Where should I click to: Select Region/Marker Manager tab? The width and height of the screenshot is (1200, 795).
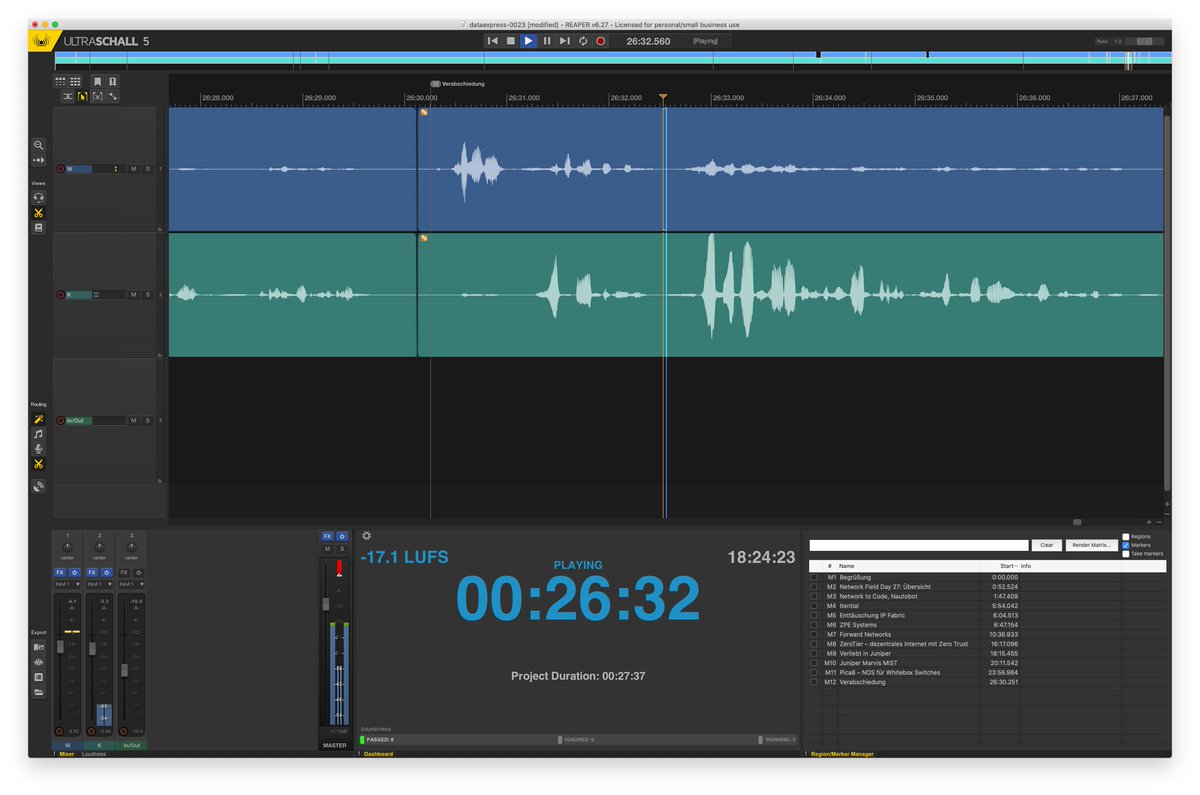pyautogui.click(x=842, y=754)
